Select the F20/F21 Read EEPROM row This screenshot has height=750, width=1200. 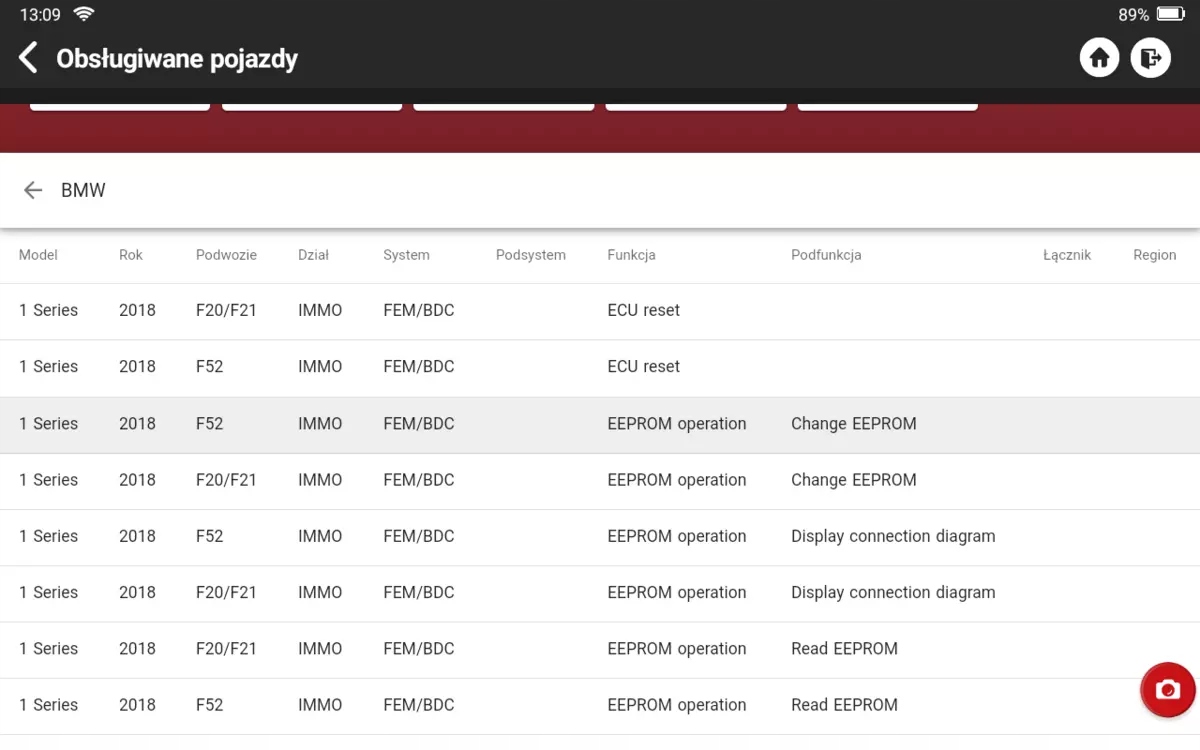[x=600, y=648]
